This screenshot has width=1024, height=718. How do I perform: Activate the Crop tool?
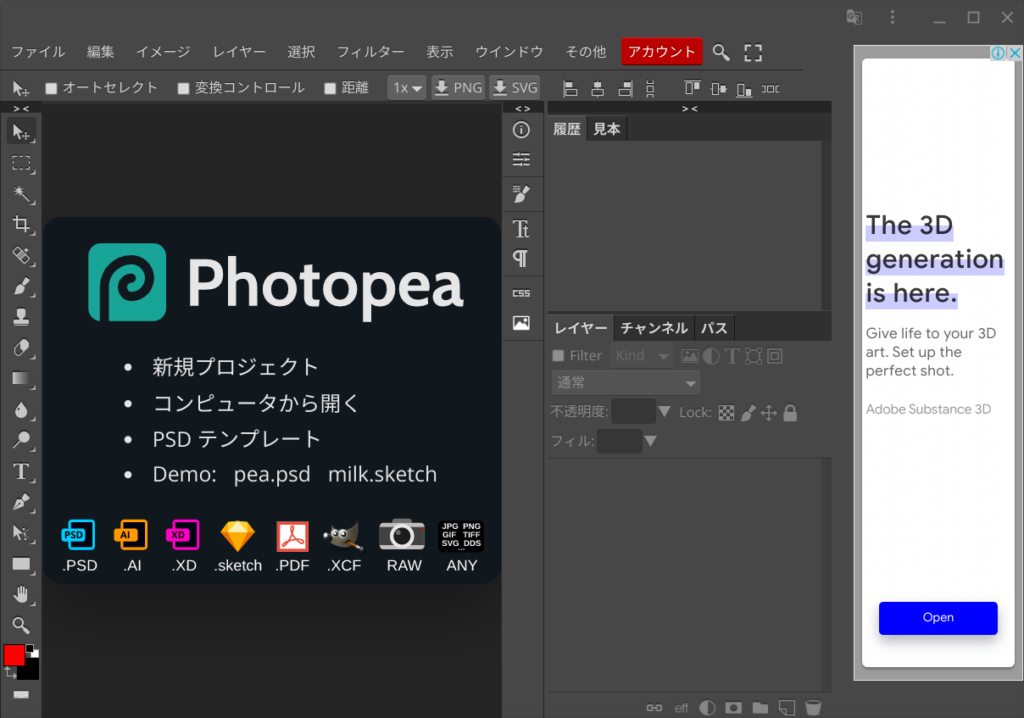(x=21, y=225)
